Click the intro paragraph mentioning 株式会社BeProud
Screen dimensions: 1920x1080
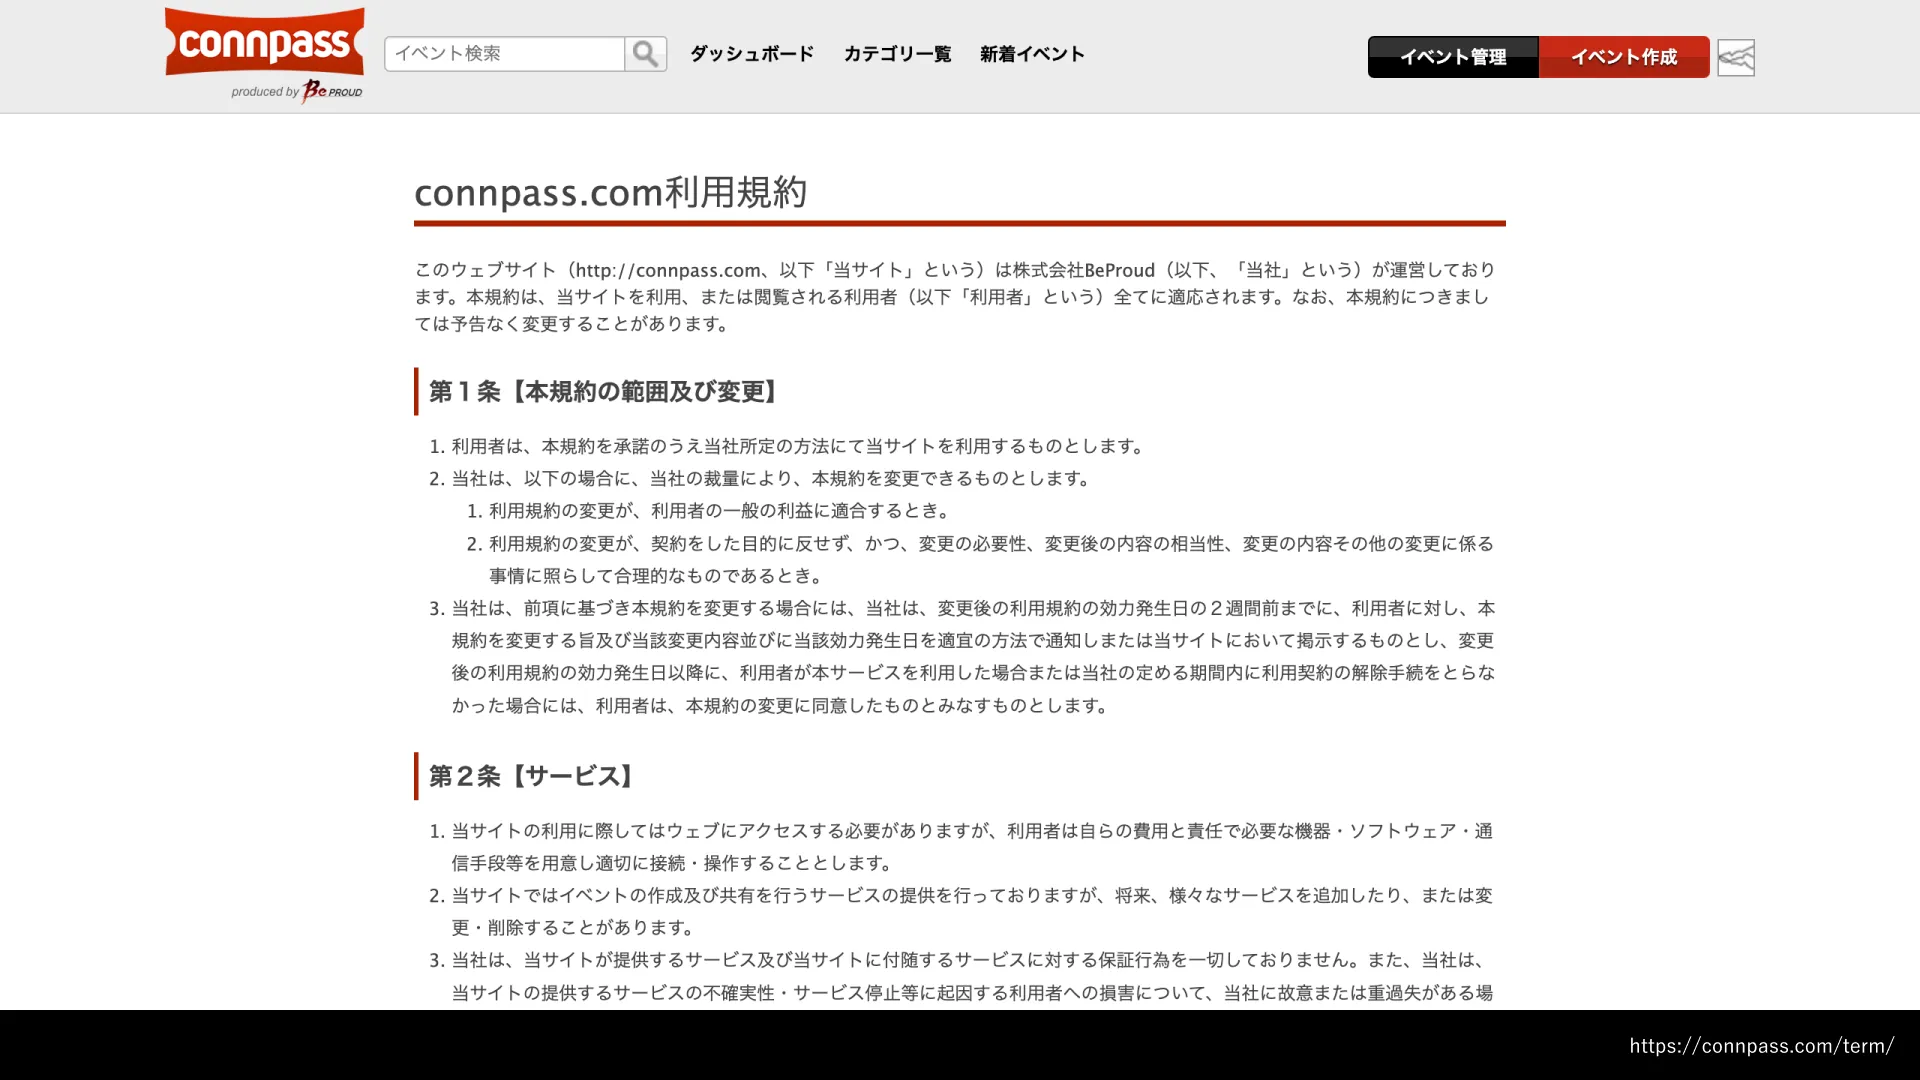tap(955, 297)
